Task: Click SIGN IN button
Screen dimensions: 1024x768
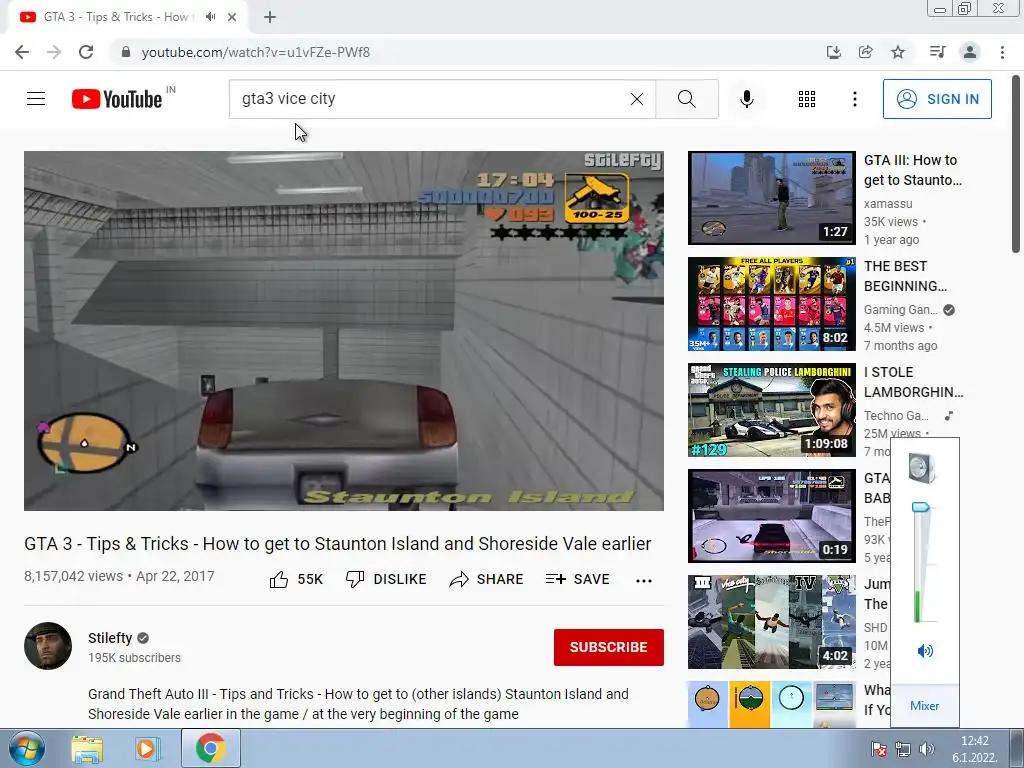Action: (937, 99)
